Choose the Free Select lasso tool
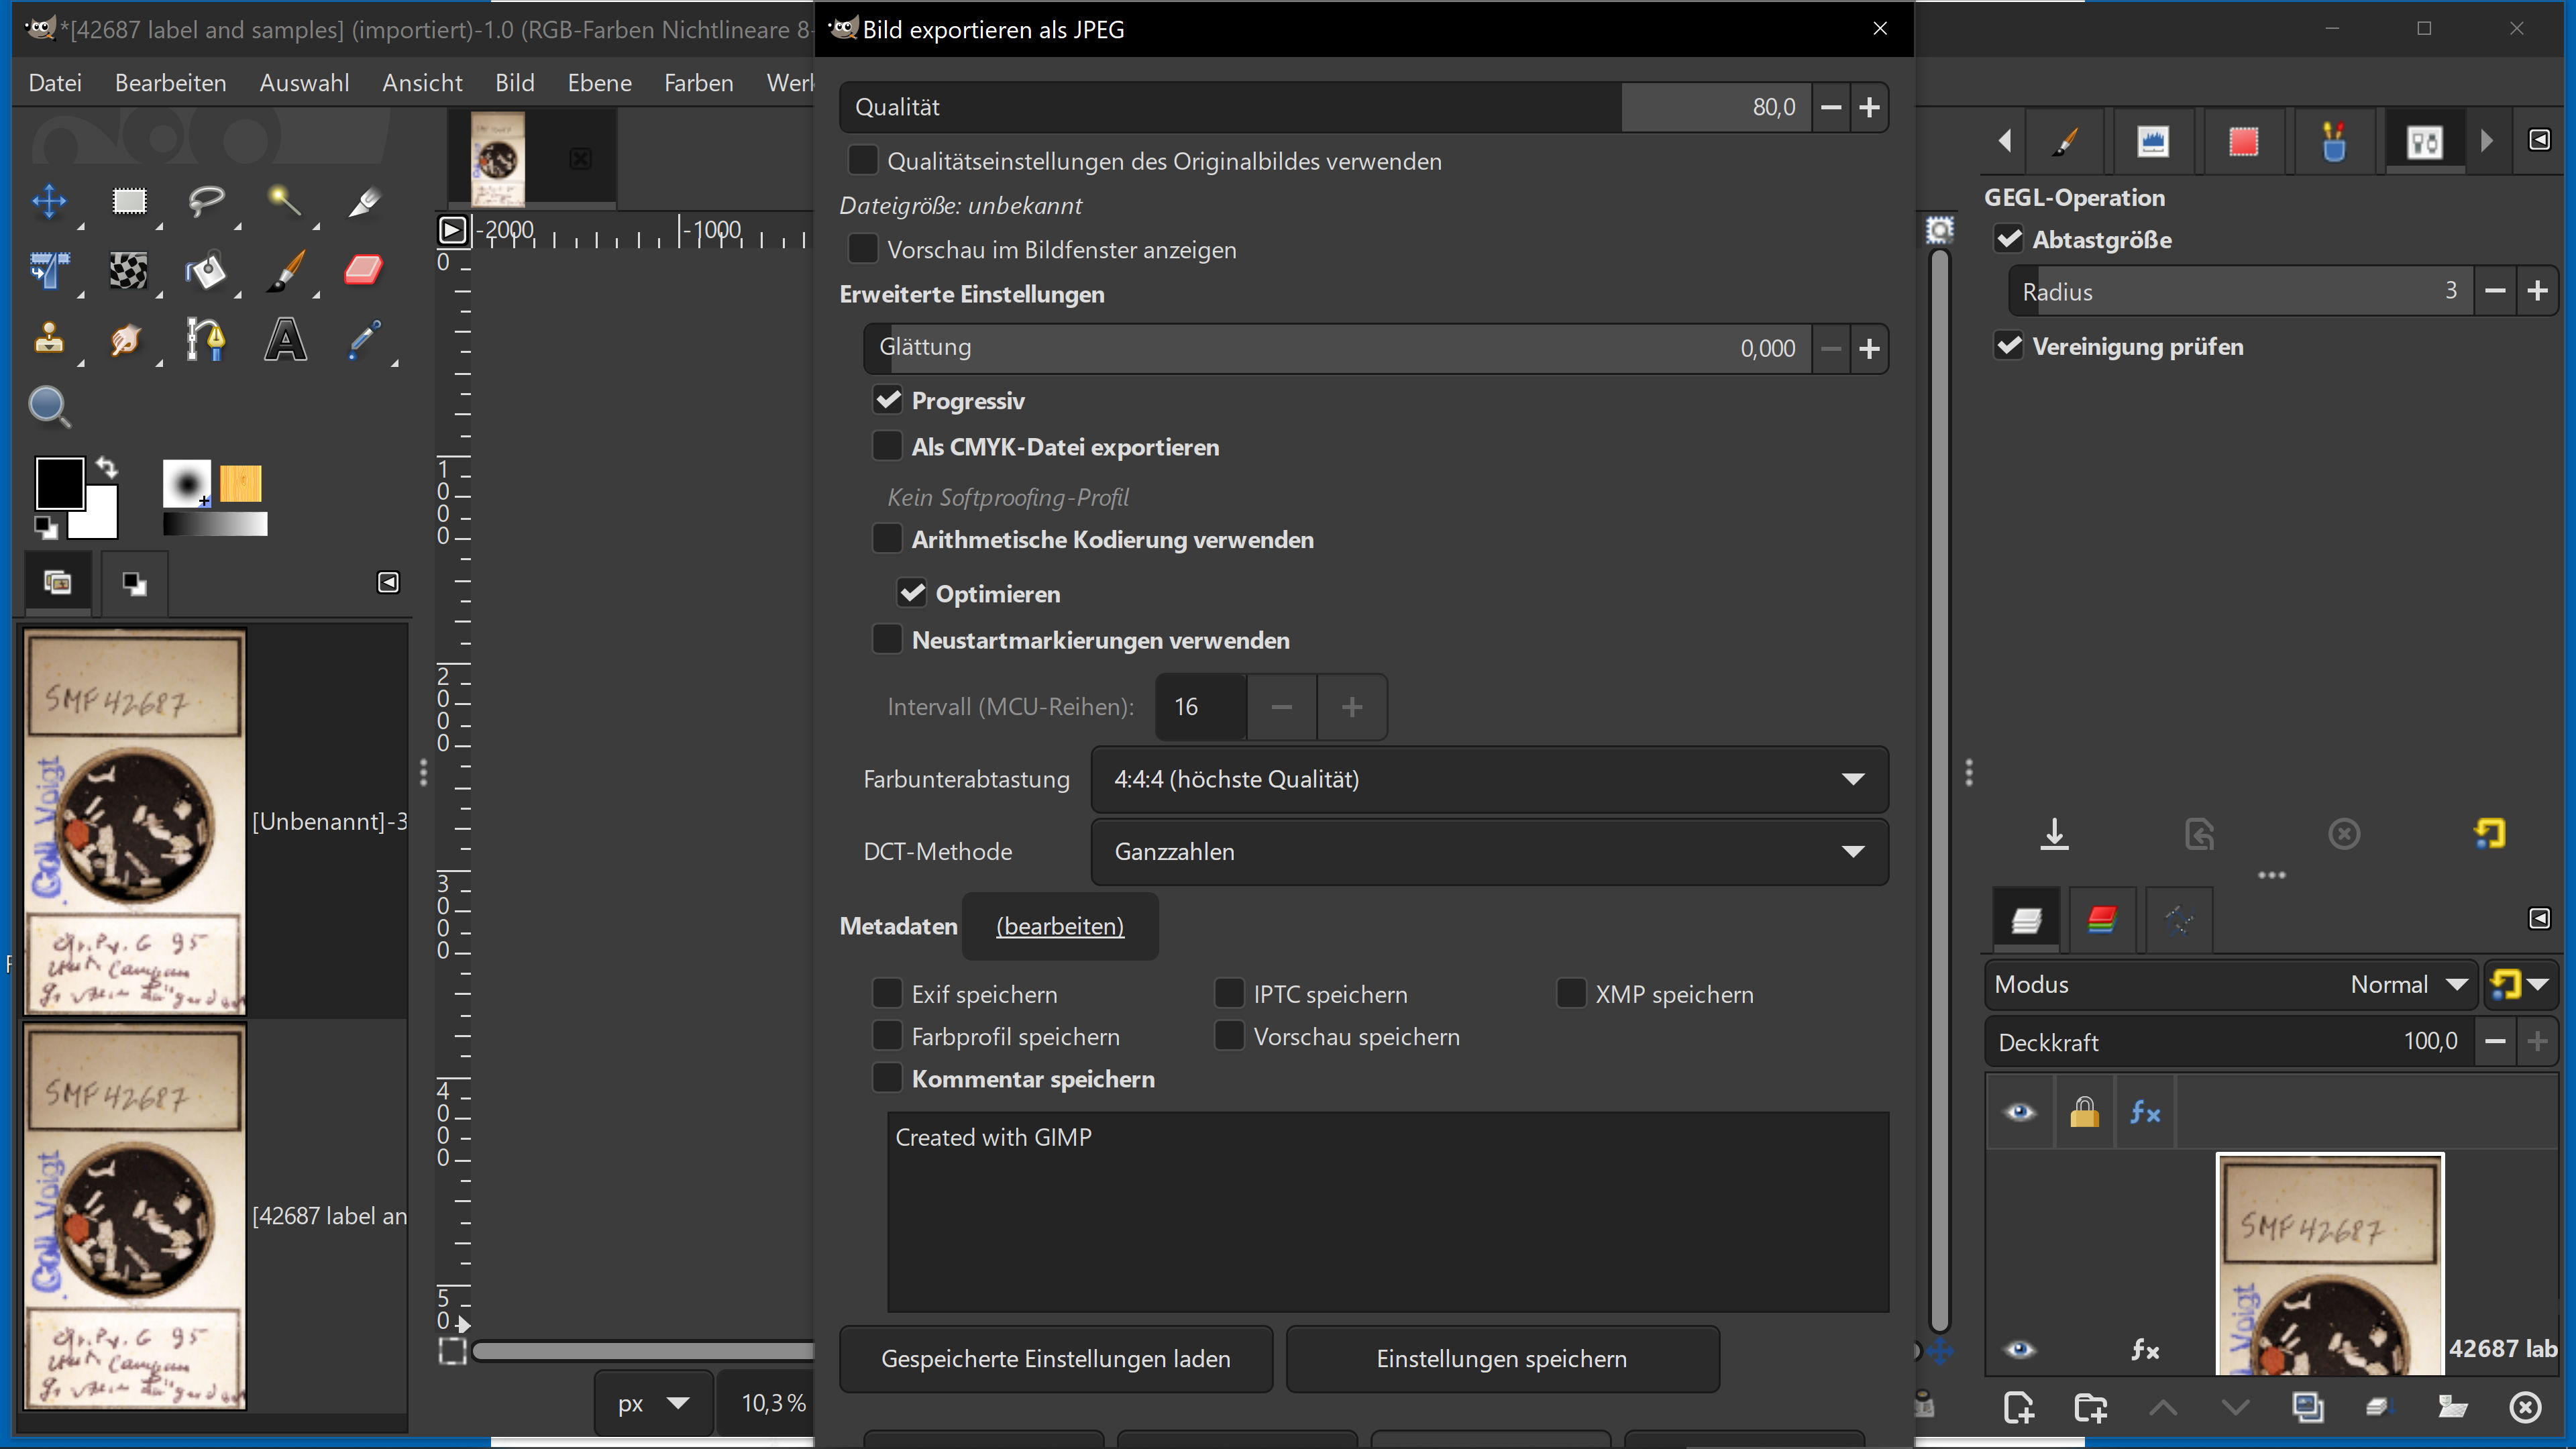Image resolution: width=2576 pixels, height=1449 pixels. coord(206,201)
